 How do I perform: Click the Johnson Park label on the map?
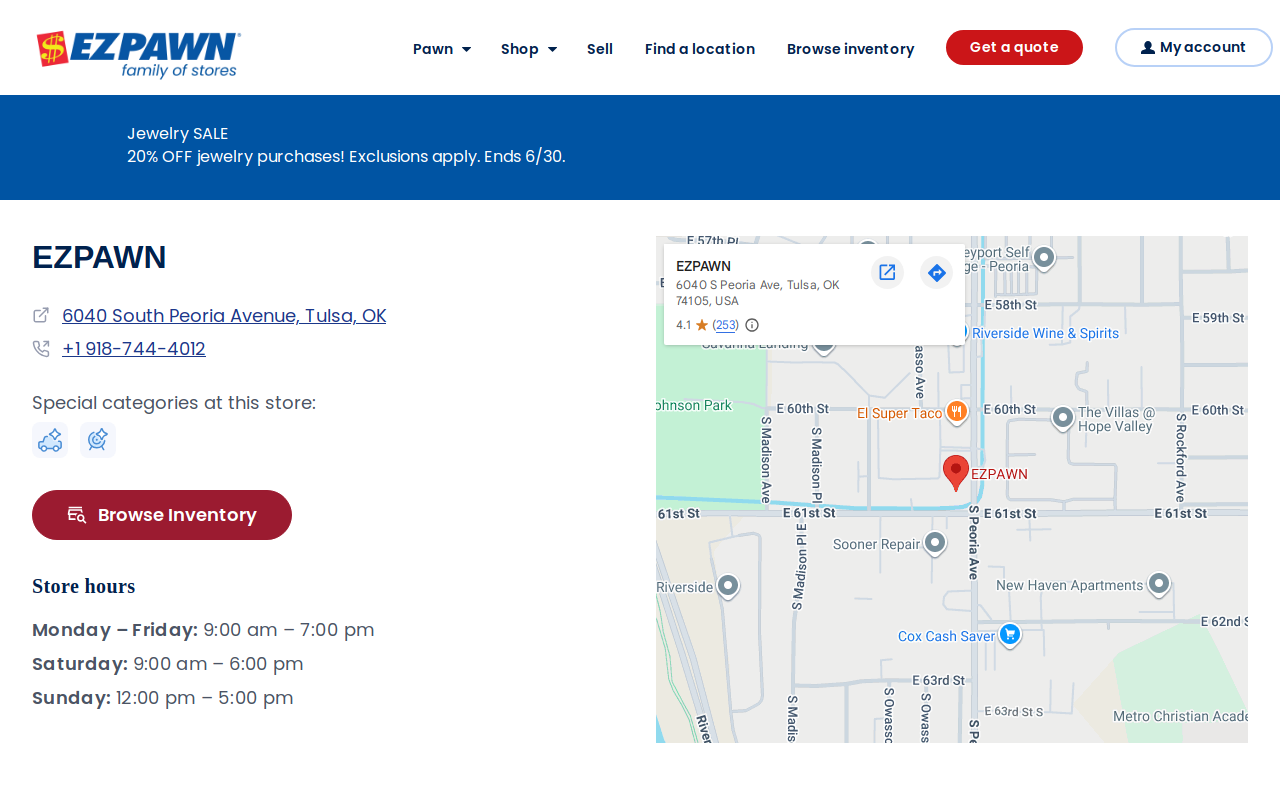(x=694, y=405)
